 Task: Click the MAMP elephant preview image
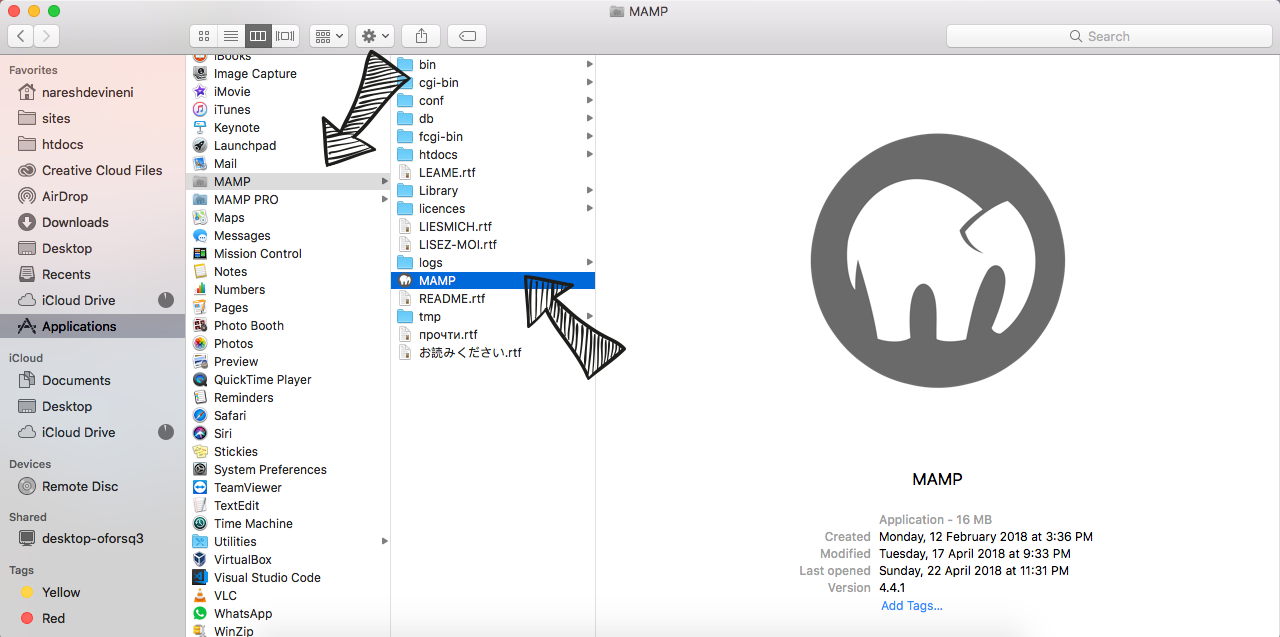pyautogui.click(x=937, y=260)
